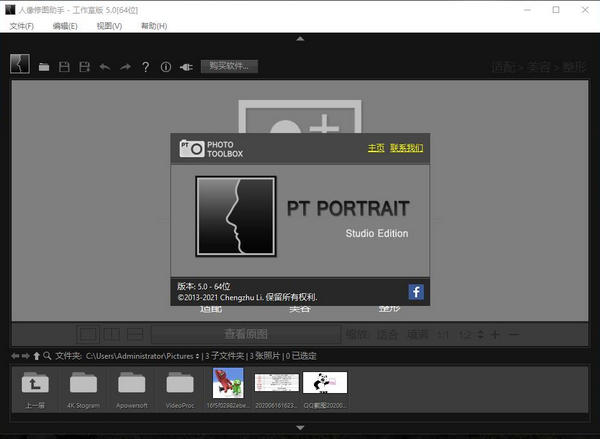Click the 查看原图 view original button
The width and height of the screenshot is (600, 439).
246,335
